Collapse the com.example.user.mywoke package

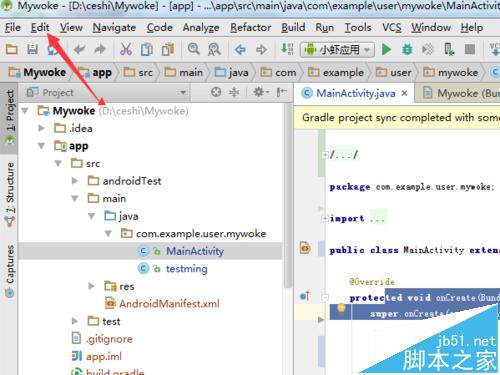(x=108, y=234)
